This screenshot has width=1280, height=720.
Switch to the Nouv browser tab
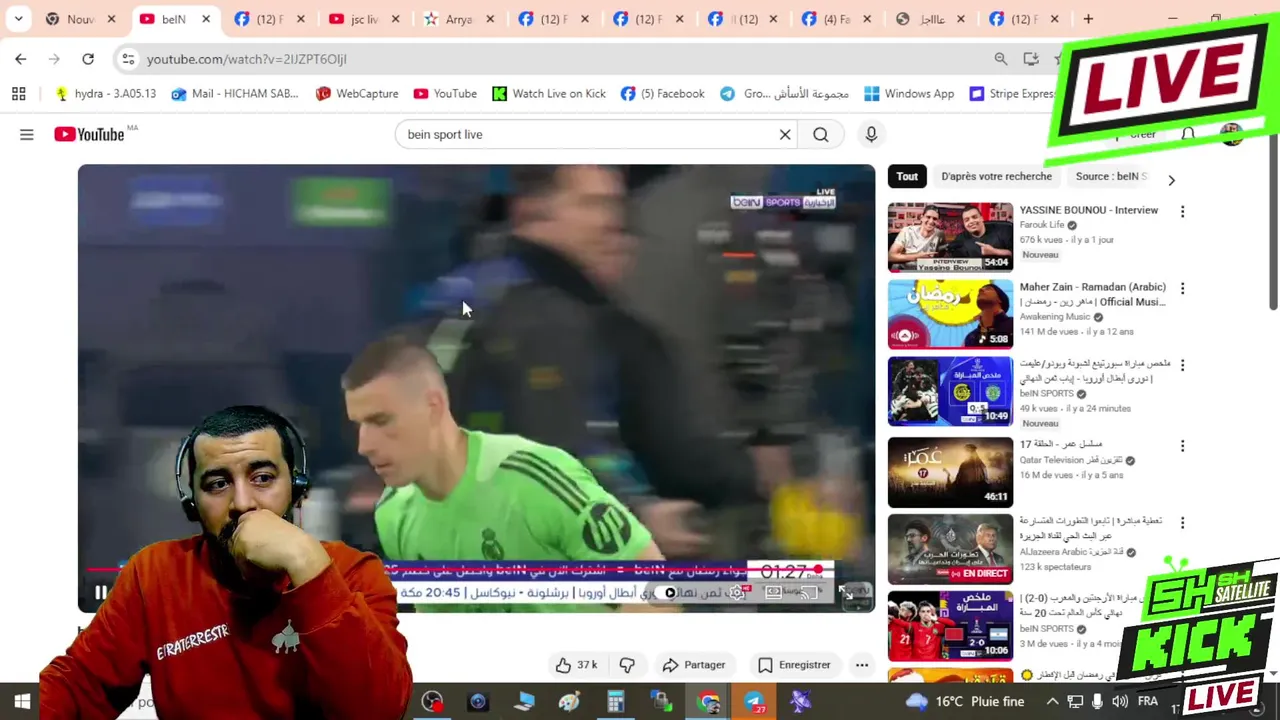click(80, 19)
